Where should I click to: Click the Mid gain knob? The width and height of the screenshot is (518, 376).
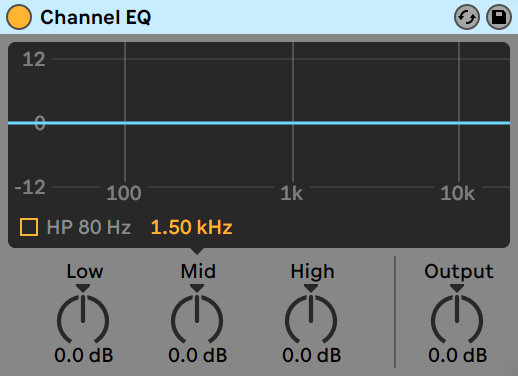[197, 319]
